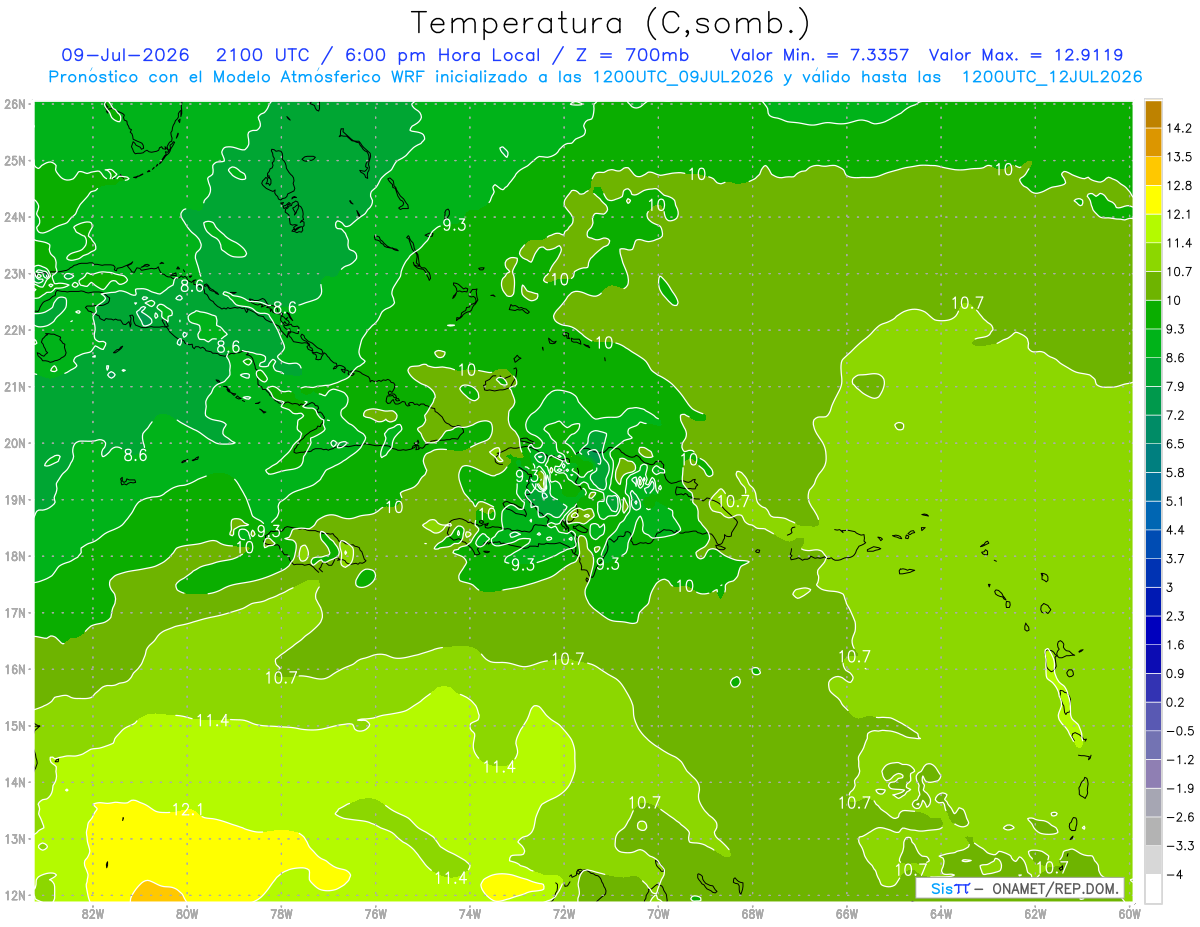
Task: Click the "6.5" colorbar label
Action: click(1175, 443)
